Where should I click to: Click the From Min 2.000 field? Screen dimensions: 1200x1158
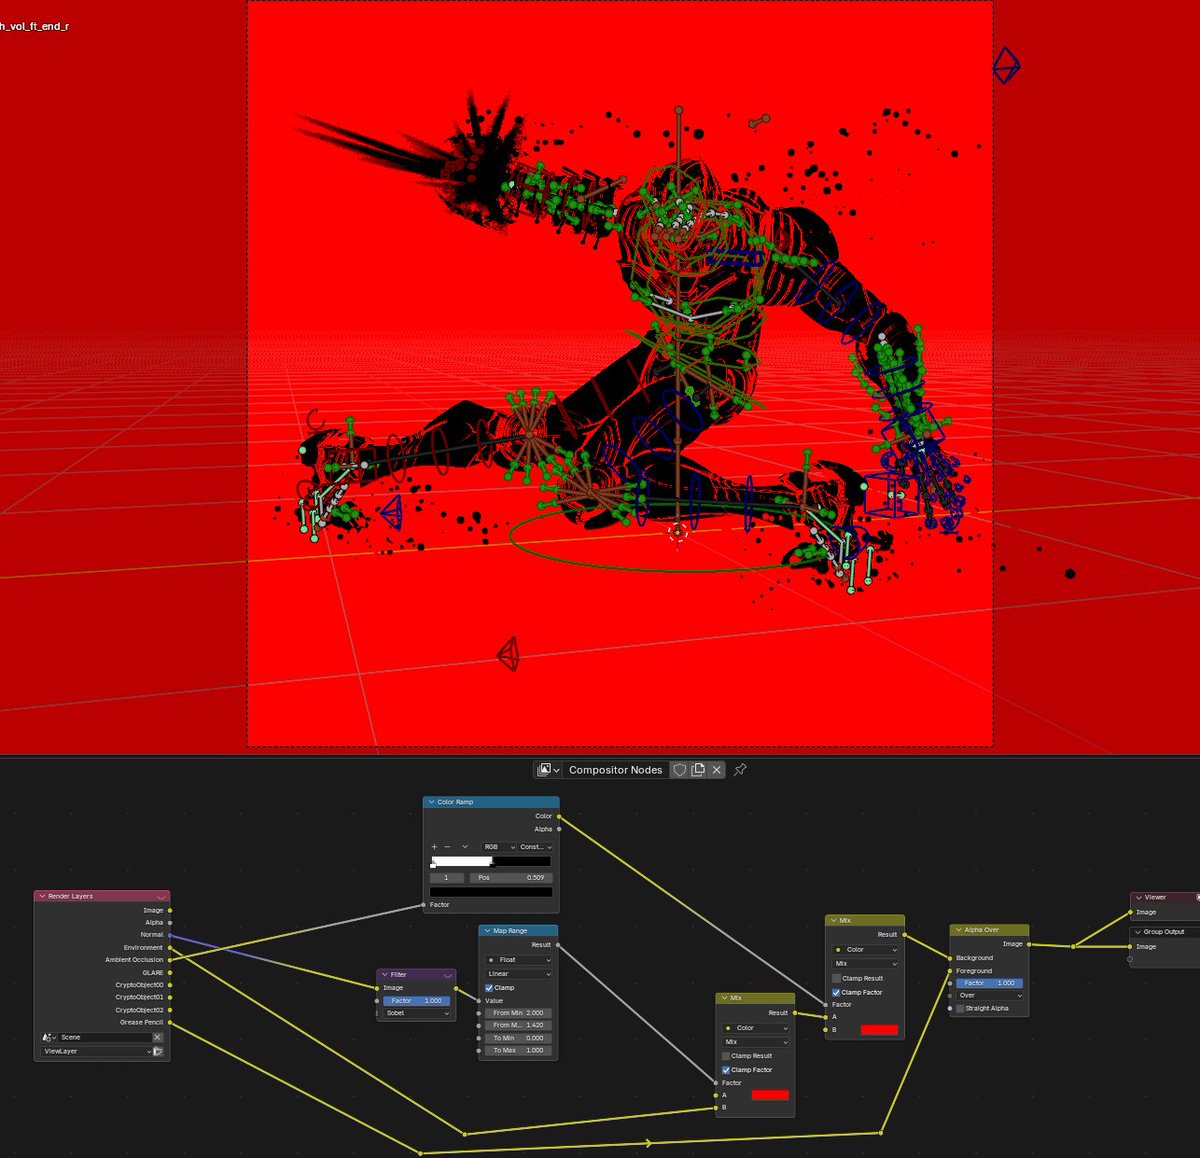(518, 1013)
